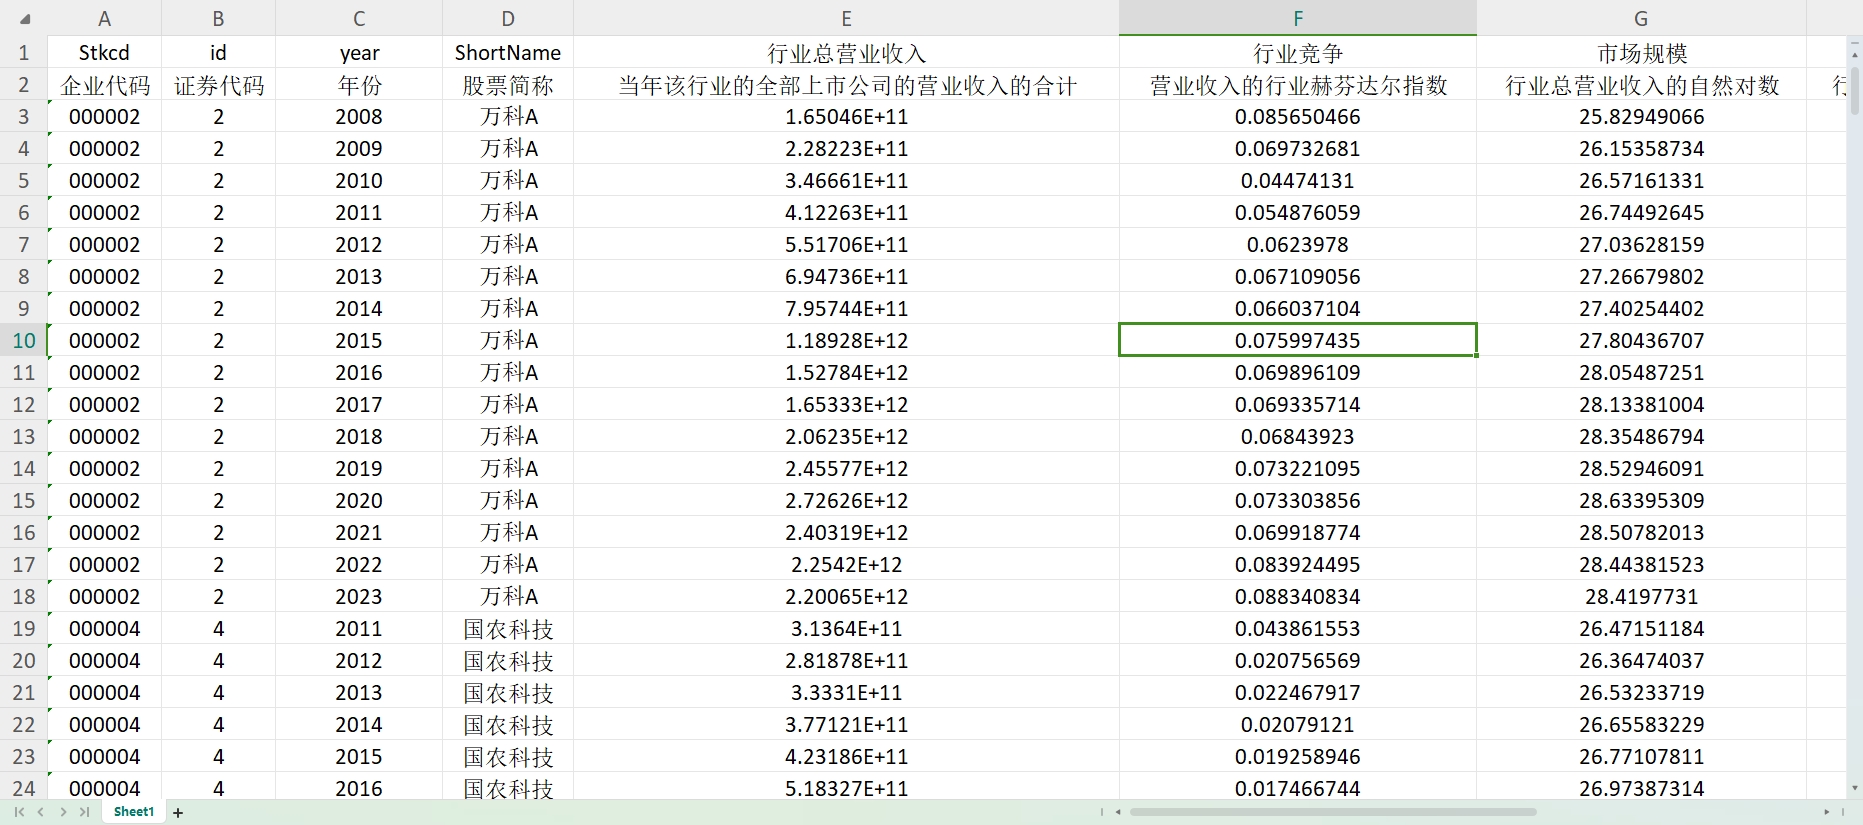Click the '26.65583229' cell
1863x825 pixels.
[1641, 724]
